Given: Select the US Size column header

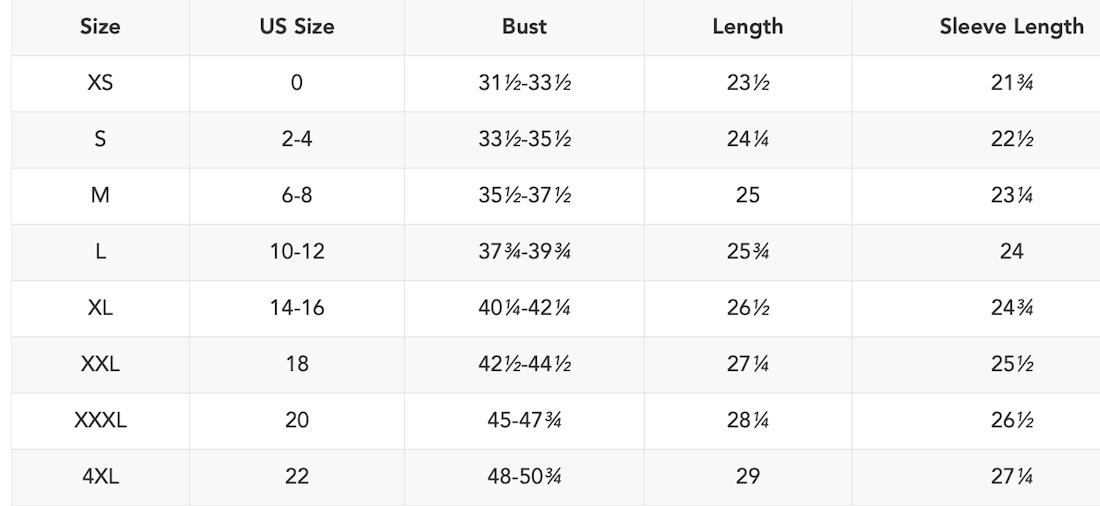Looking at the screenshot, I should [297, 27].
